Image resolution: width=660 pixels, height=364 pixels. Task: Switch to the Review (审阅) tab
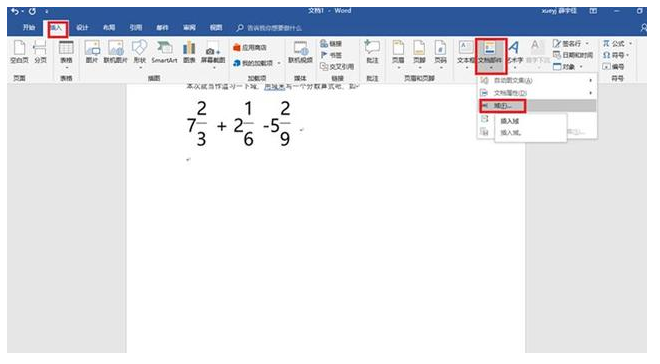coord(189,28)
